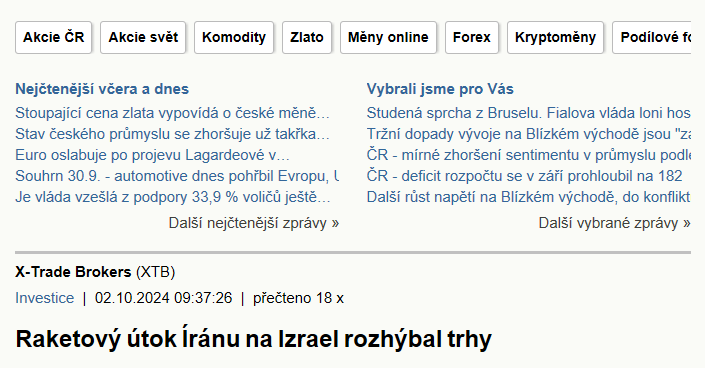Open Studená sprcha z Bruselu article
Viewport: 705px width, 368px height.
click(528, 113)
